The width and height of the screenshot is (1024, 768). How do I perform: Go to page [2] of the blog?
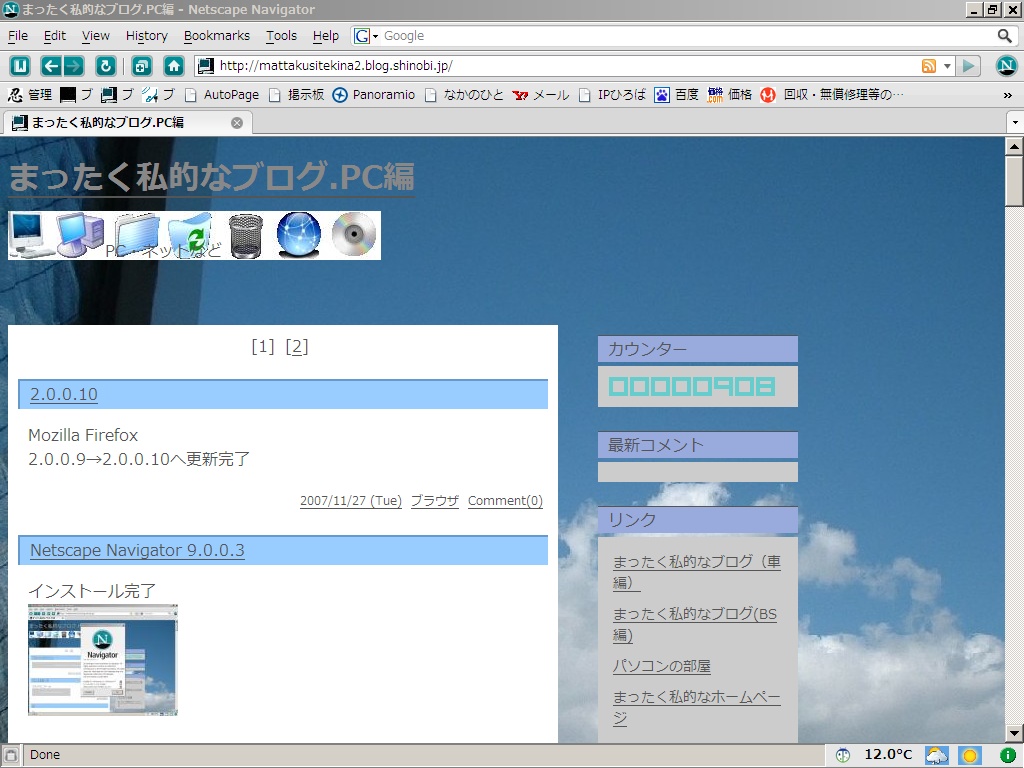(x=296, y=347)
